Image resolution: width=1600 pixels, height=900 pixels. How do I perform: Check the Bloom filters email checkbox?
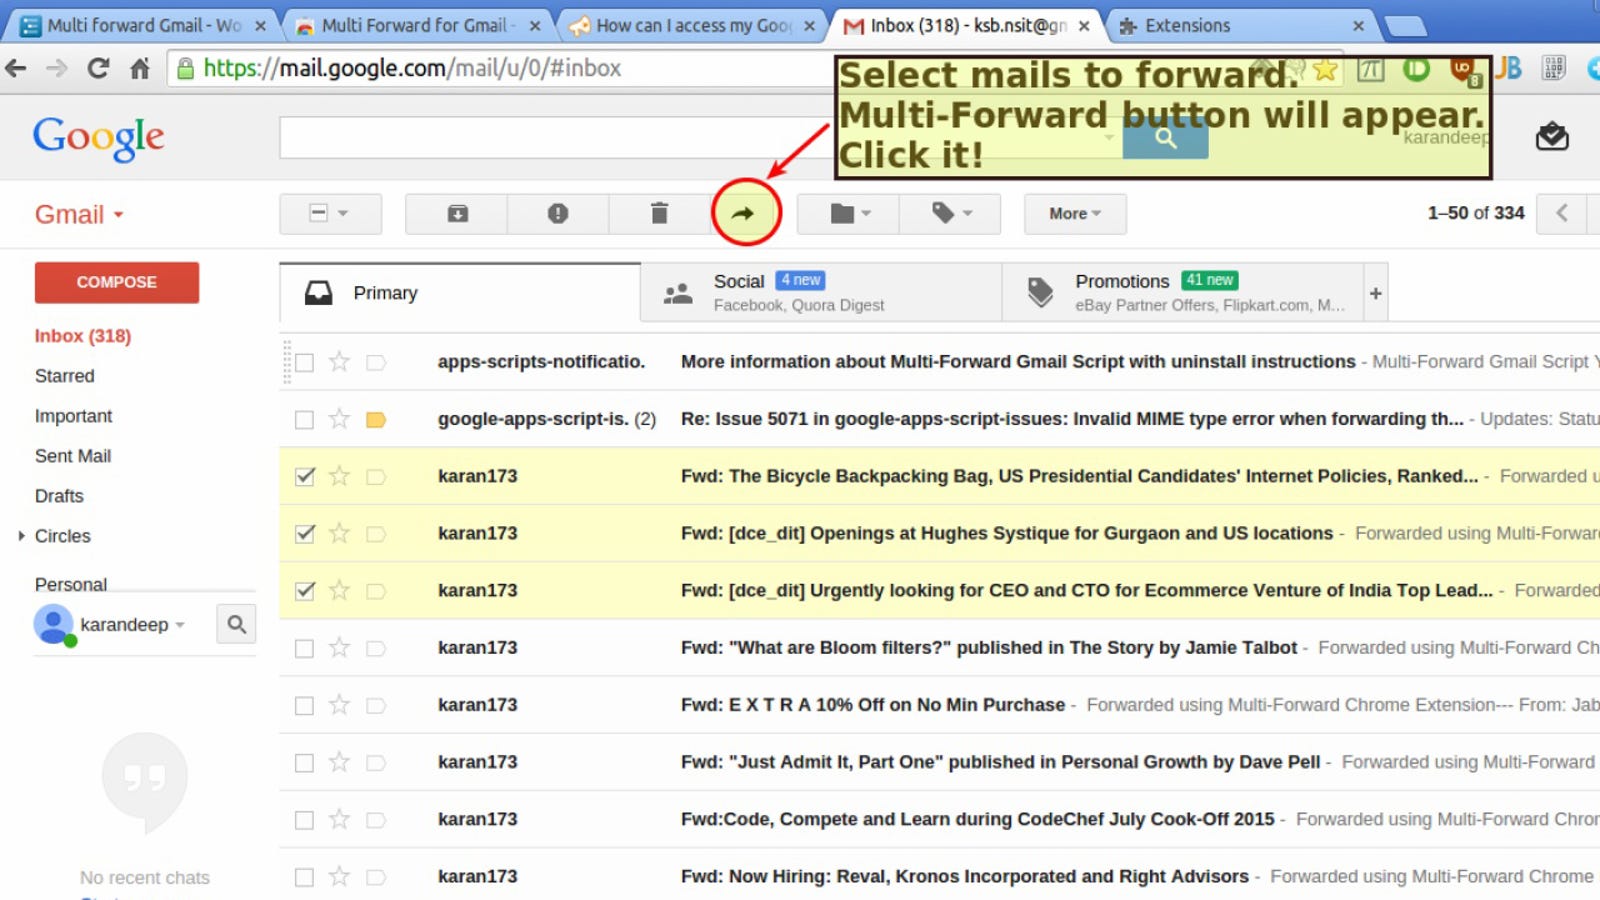[x=304, y=649]
